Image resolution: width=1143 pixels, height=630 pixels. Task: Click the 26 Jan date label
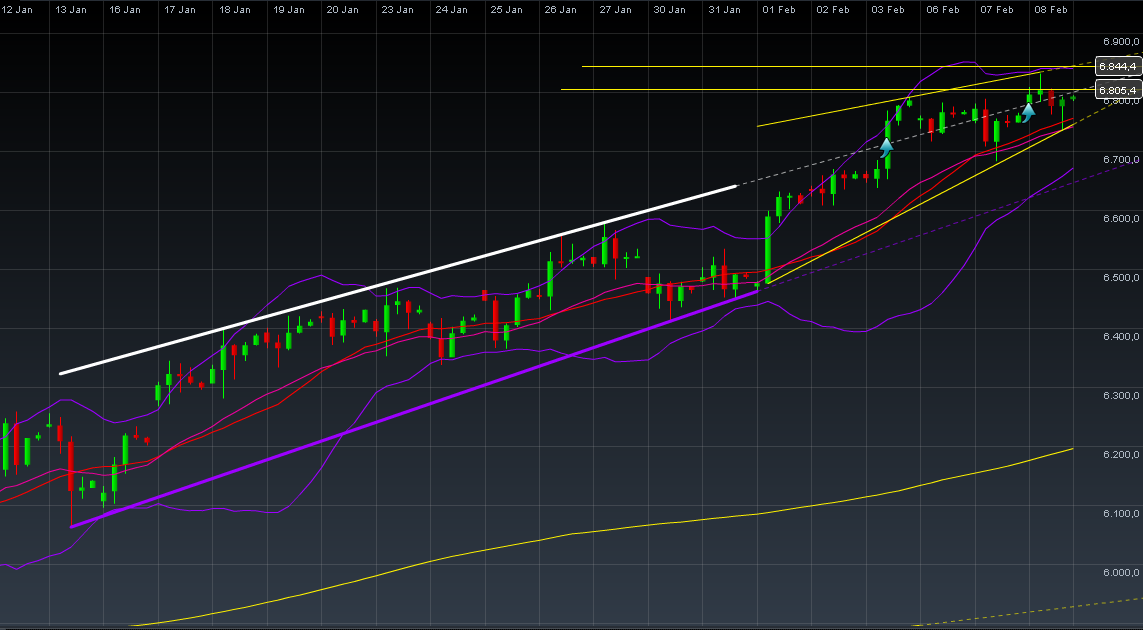tap(559, 9)
